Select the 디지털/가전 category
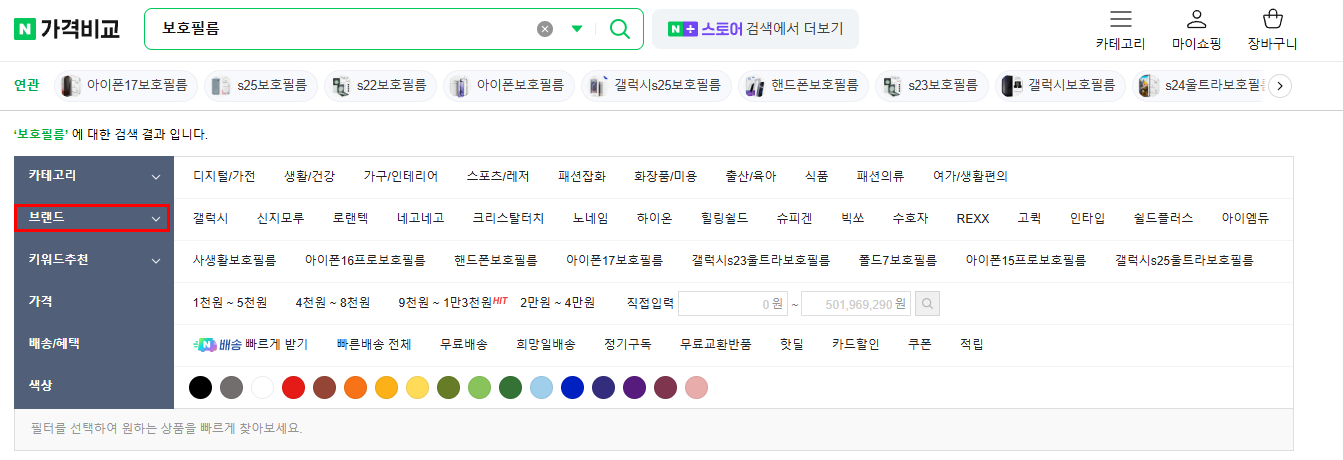 pos(224,176)
